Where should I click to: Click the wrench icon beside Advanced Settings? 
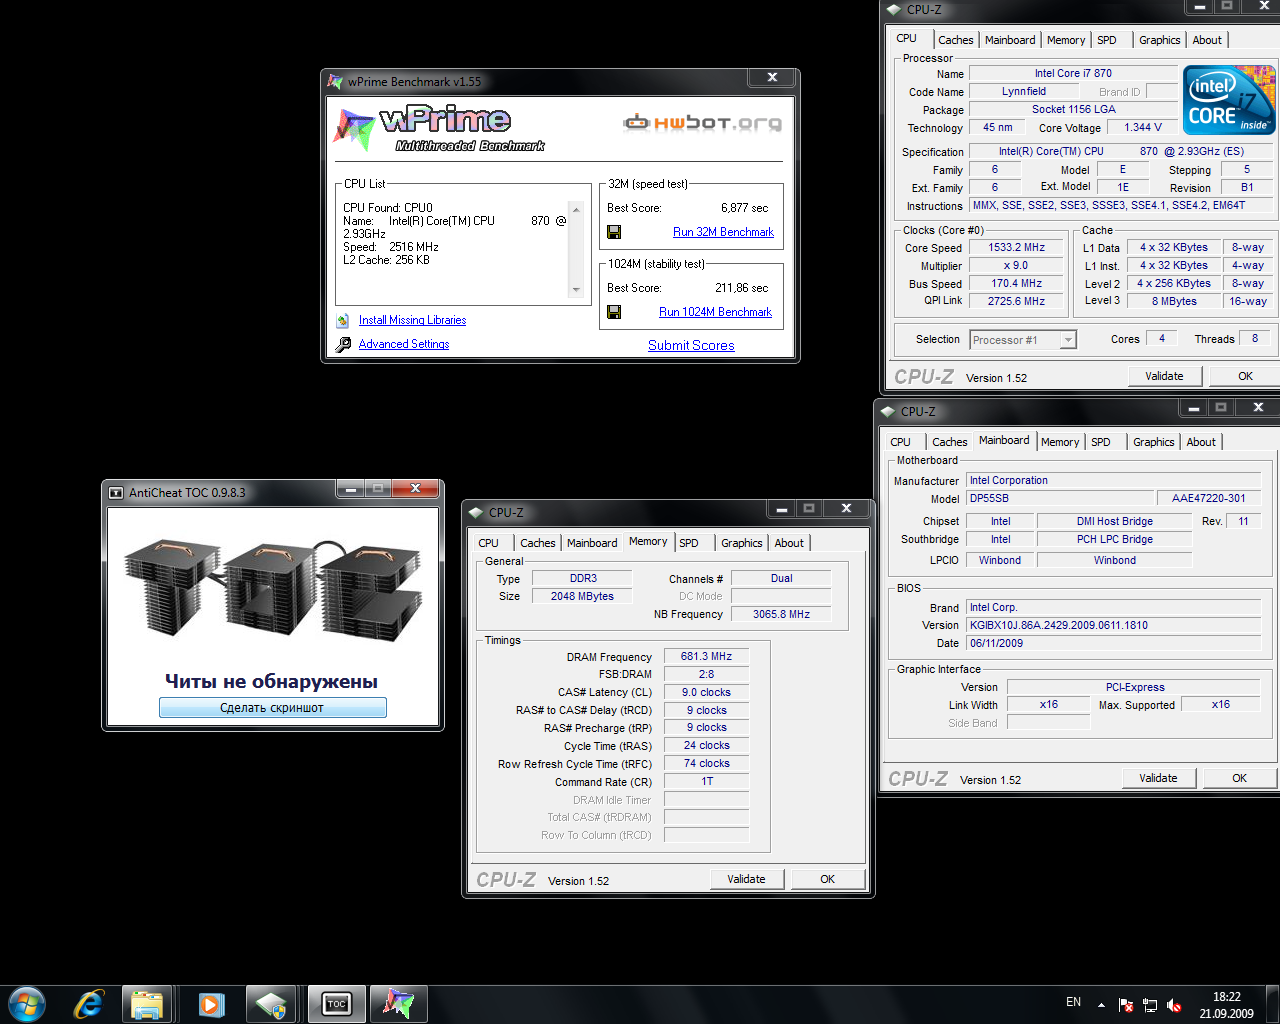[343, 344]
